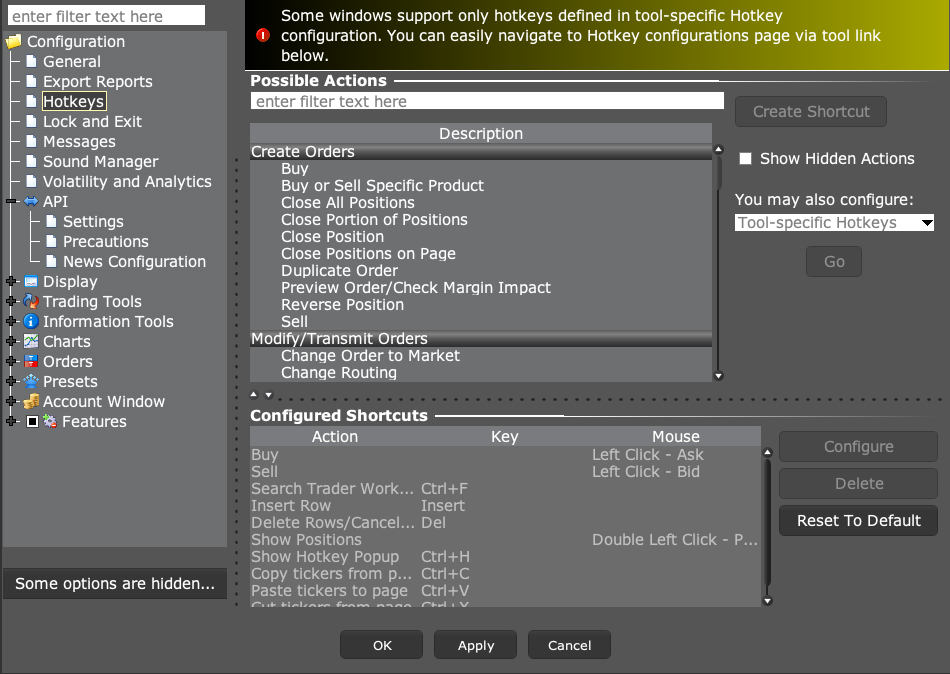Select Hotkeys in the configuration tree

(74, 101)
